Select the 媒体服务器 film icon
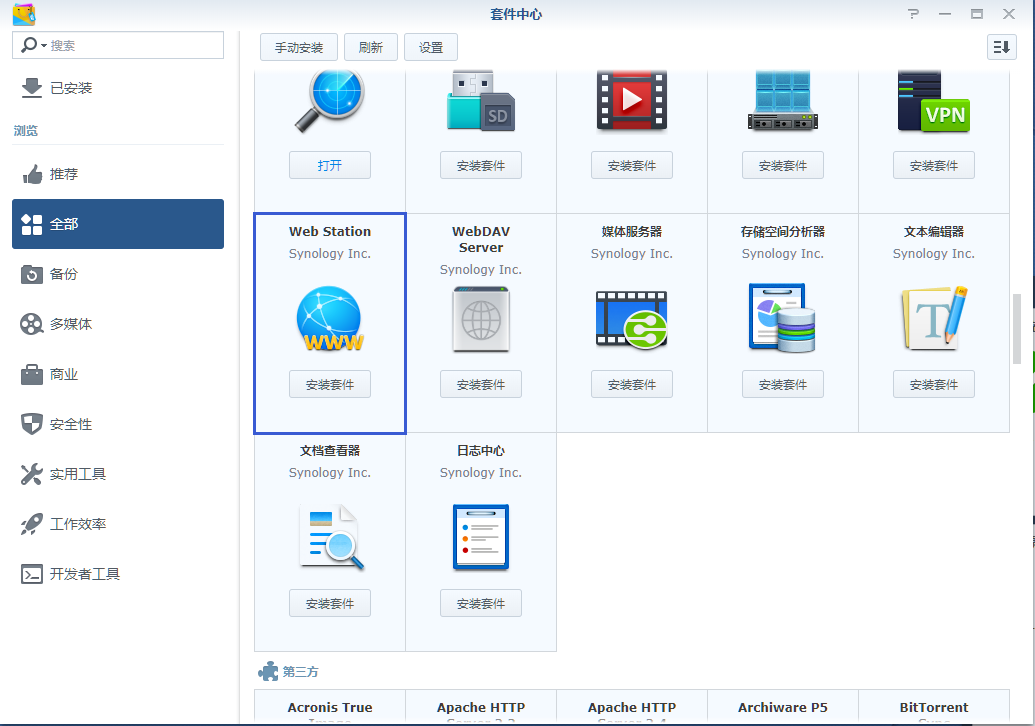Viewport: 1035px width, 726px height. click(632, 319)
